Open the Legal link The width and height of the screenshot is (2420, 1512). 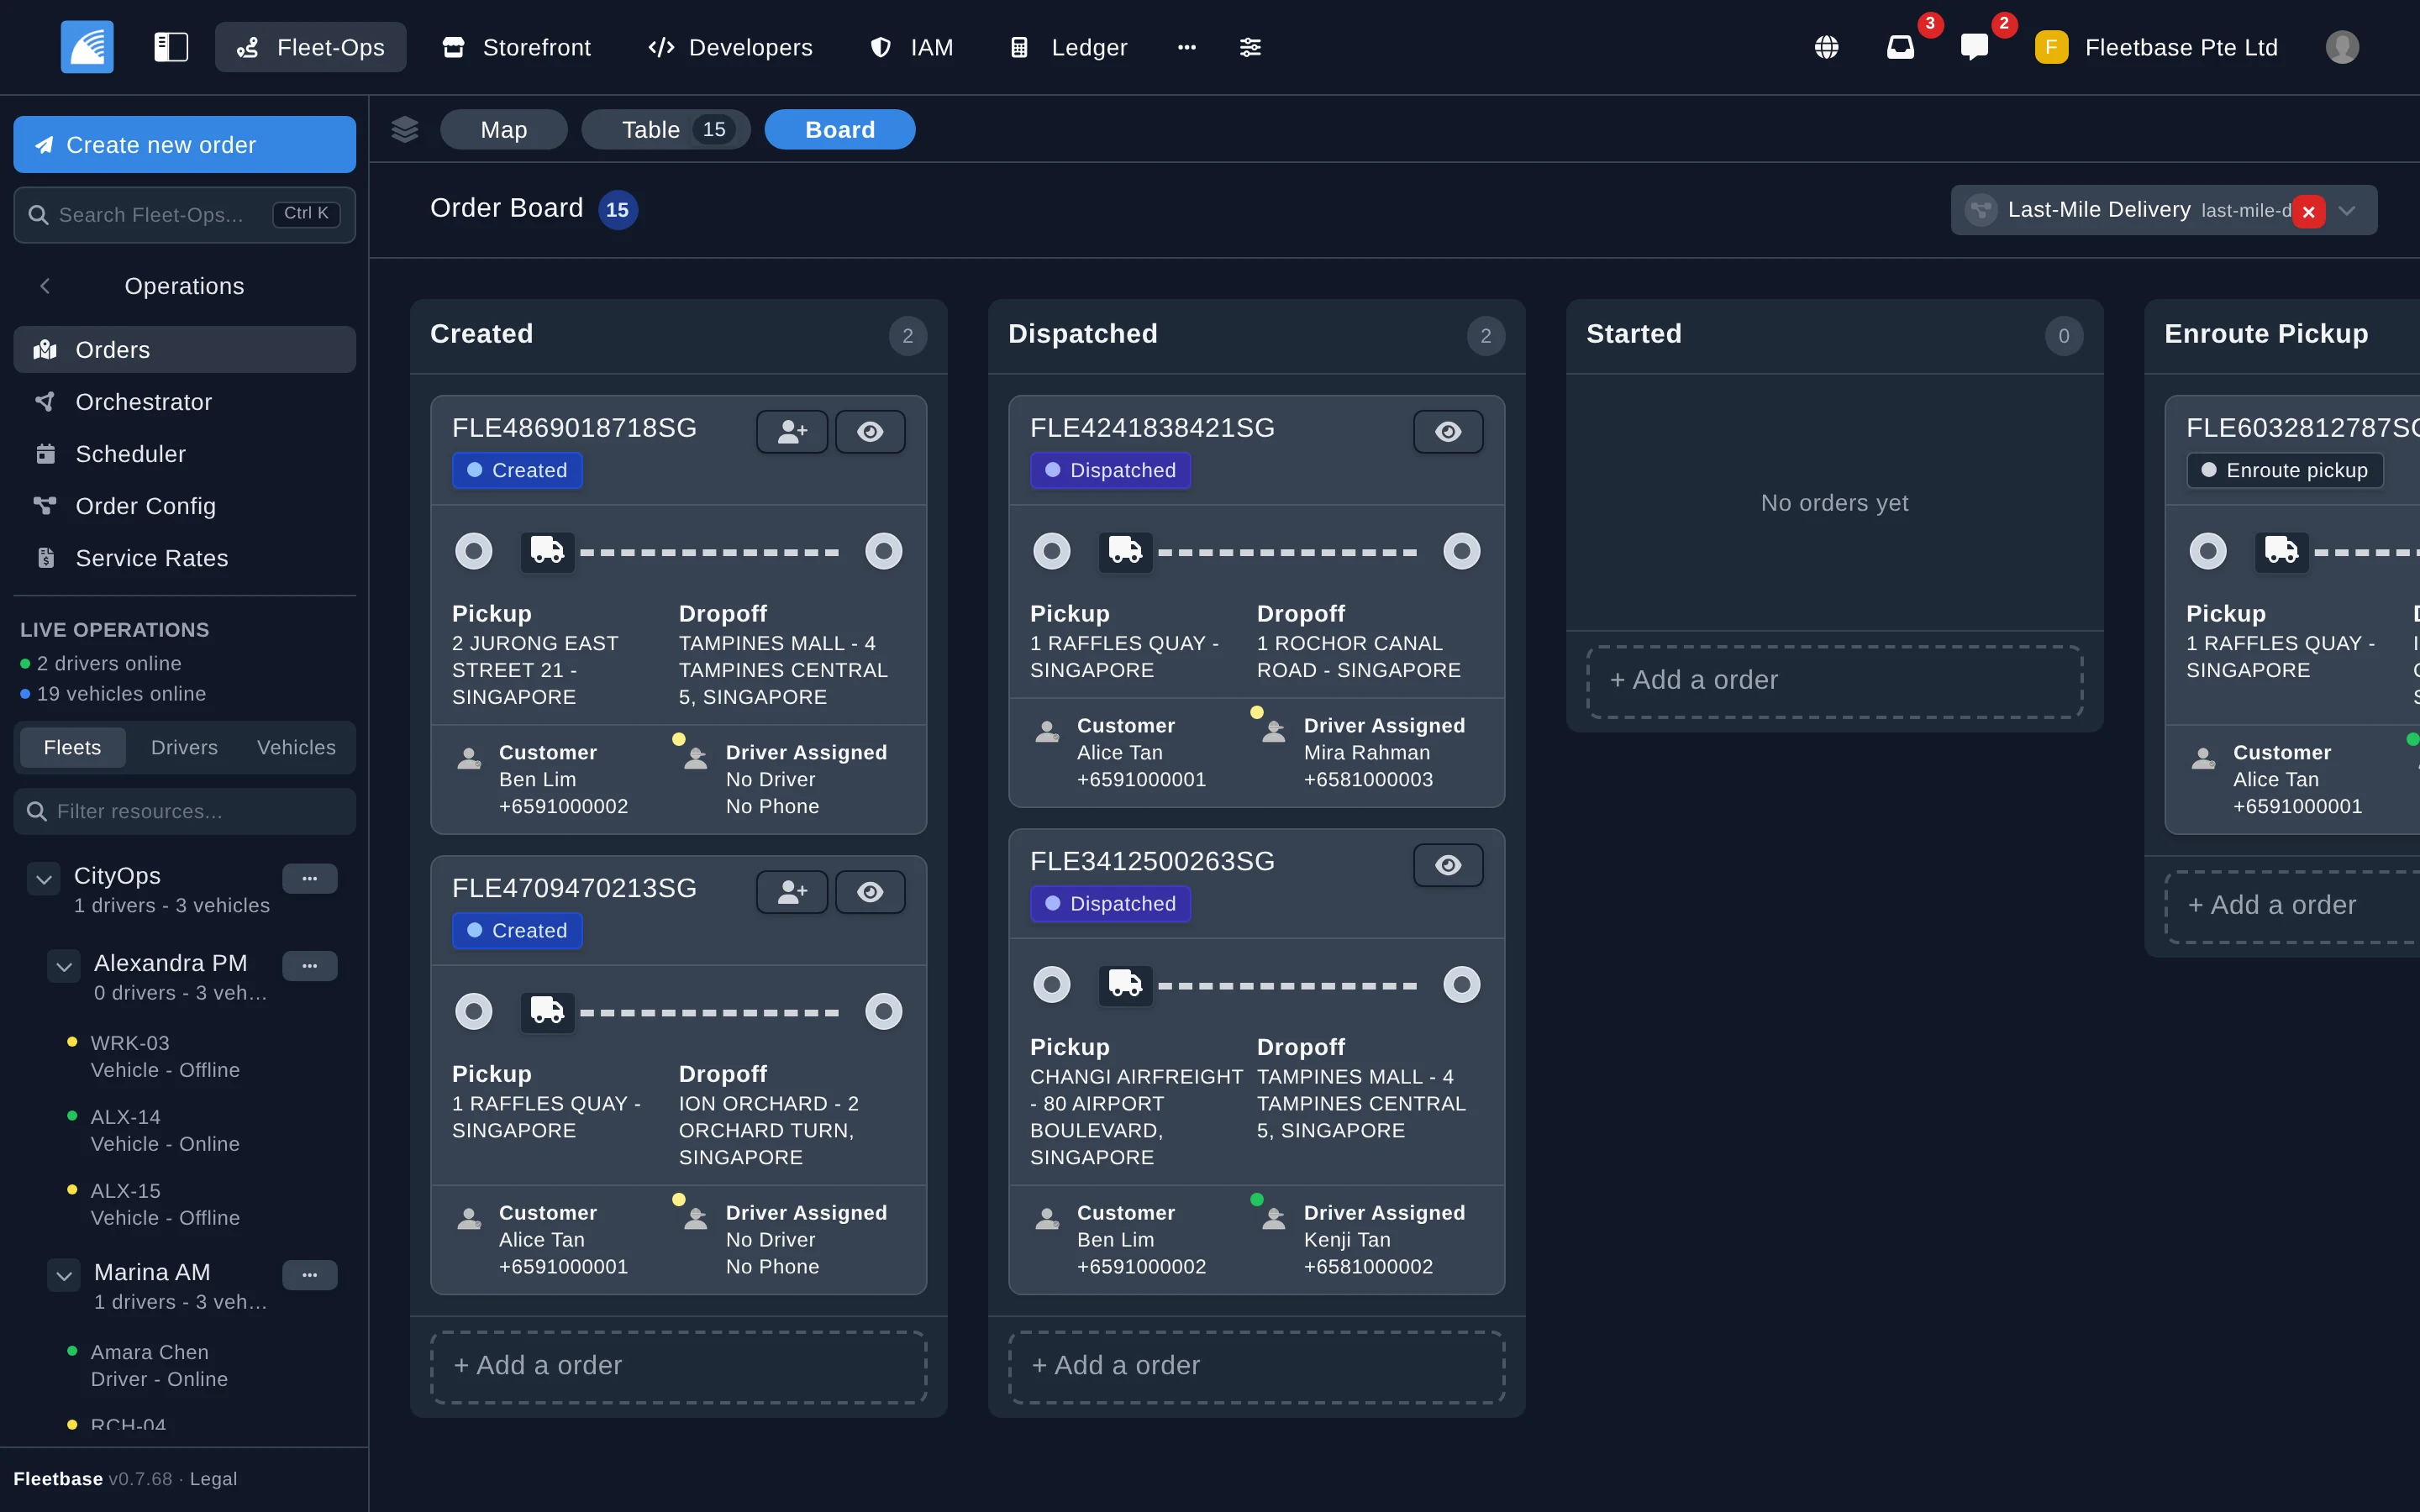(x=213, y=1478)
